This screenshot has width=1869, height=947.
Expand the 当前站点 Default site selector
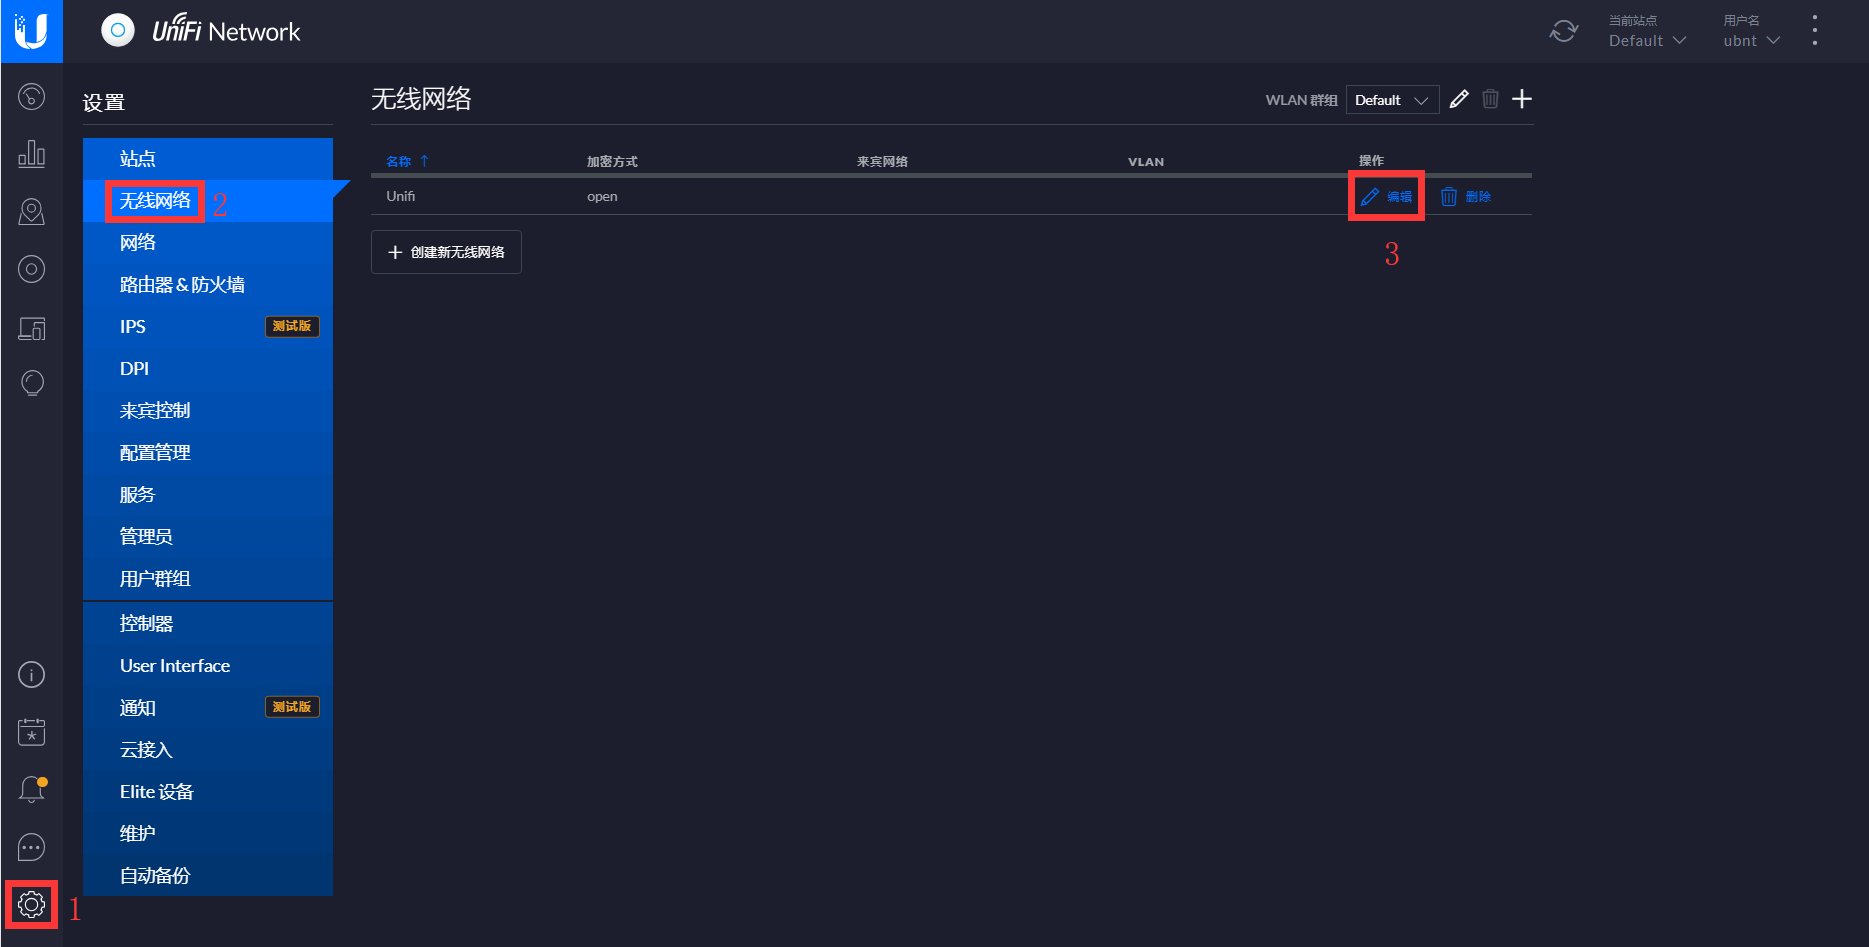coord(1646,40)
